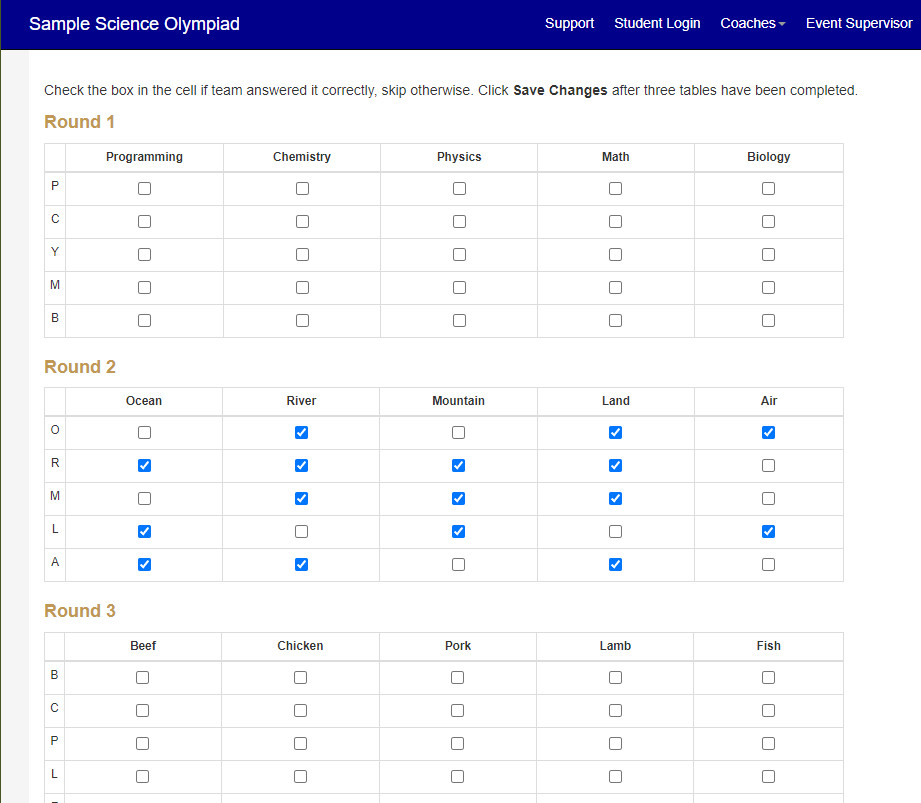Go to Student Login
The image size is (921, 803).
(657, 23)
